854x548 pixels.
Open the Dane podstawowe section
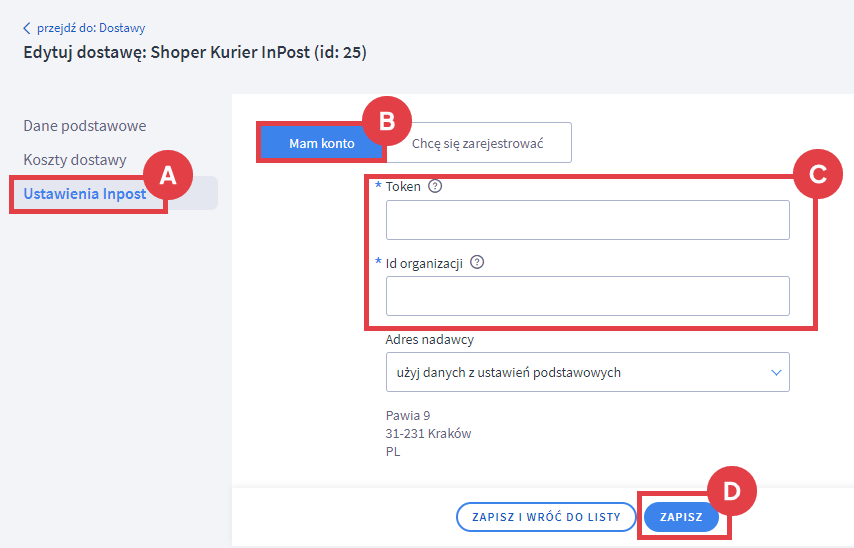(x=85, y=126)
